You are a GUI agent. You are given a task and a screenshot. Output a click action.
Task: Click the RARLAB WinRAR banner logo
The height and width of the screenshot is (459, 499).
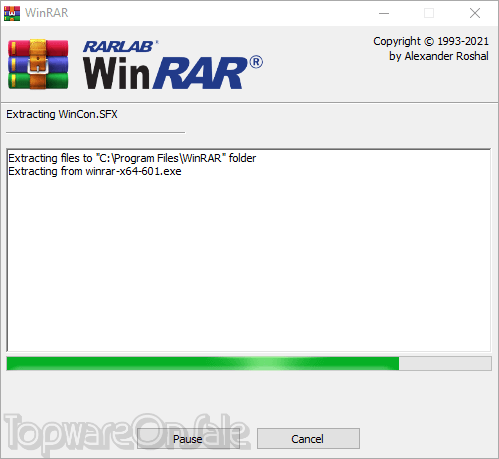coord(173,64)
